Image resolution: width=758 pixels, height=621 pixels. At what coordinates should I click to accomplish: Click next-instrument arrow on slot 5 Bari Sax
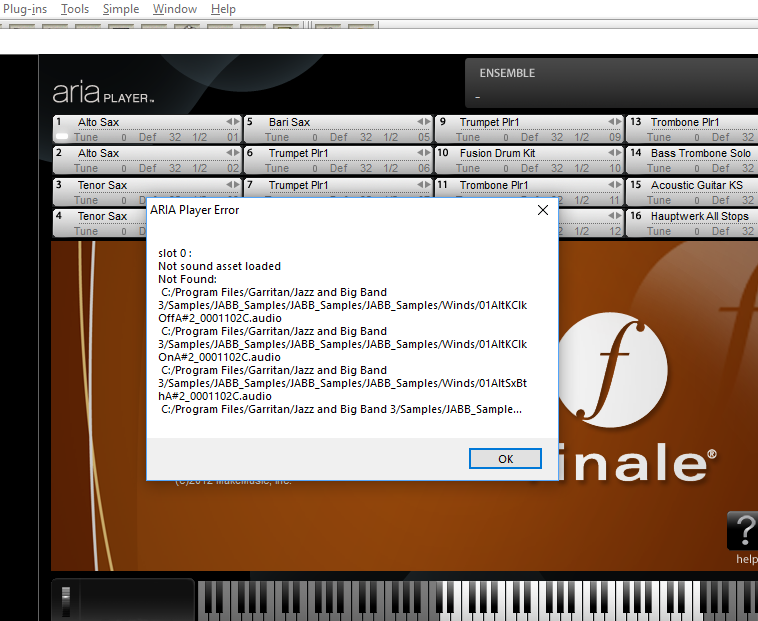pyautogui.click(x=428, y=122)
